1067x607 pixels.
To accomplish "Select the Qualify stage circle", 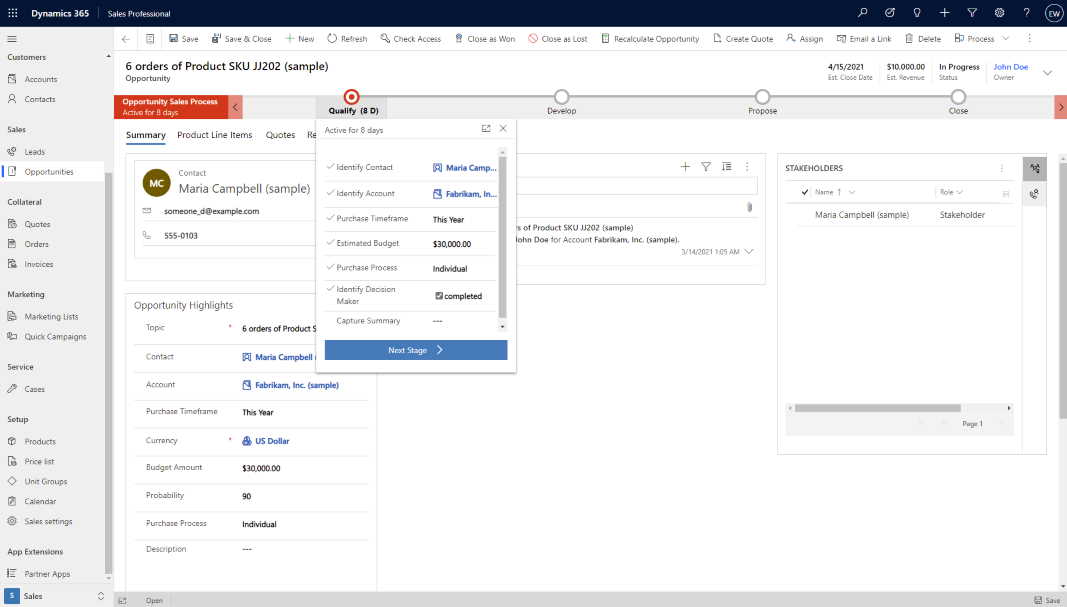I will [x=351, y=97].
